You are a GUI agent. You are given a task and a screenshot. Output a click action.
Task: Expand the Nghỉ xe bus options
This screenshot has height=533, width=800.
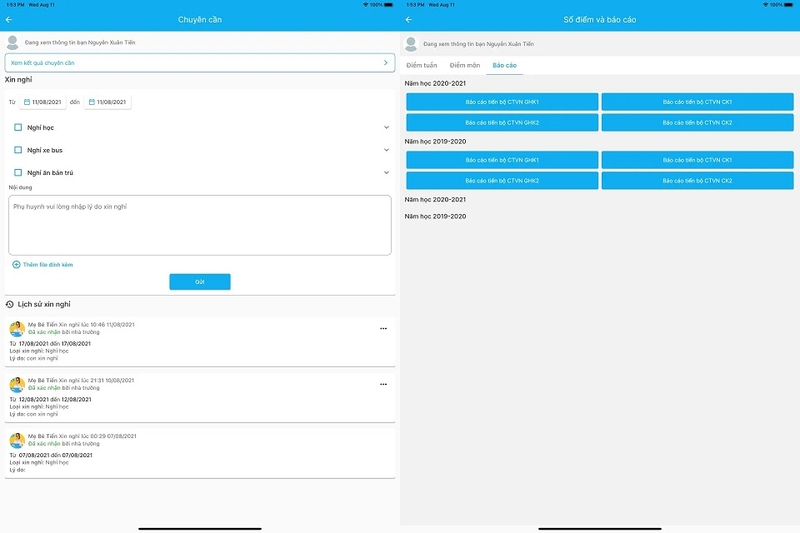(386, 150)
